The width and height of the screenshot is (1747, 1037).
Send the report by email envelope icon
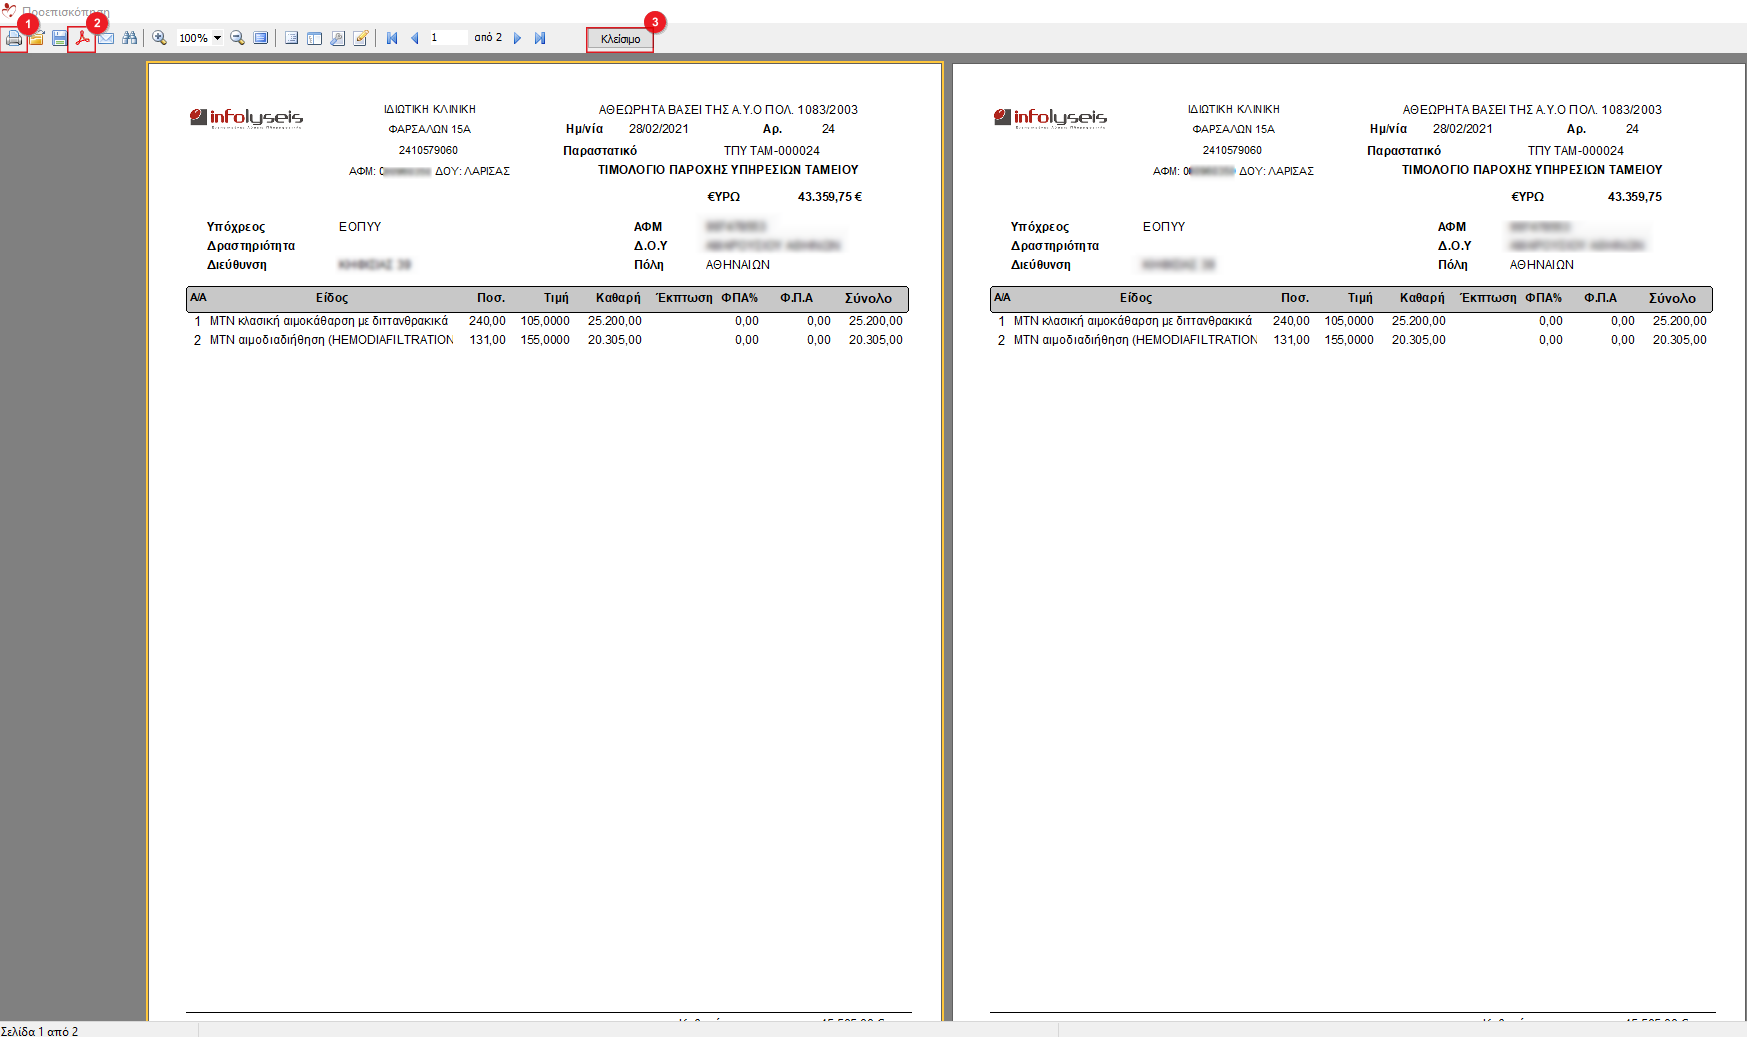point(105,39)
